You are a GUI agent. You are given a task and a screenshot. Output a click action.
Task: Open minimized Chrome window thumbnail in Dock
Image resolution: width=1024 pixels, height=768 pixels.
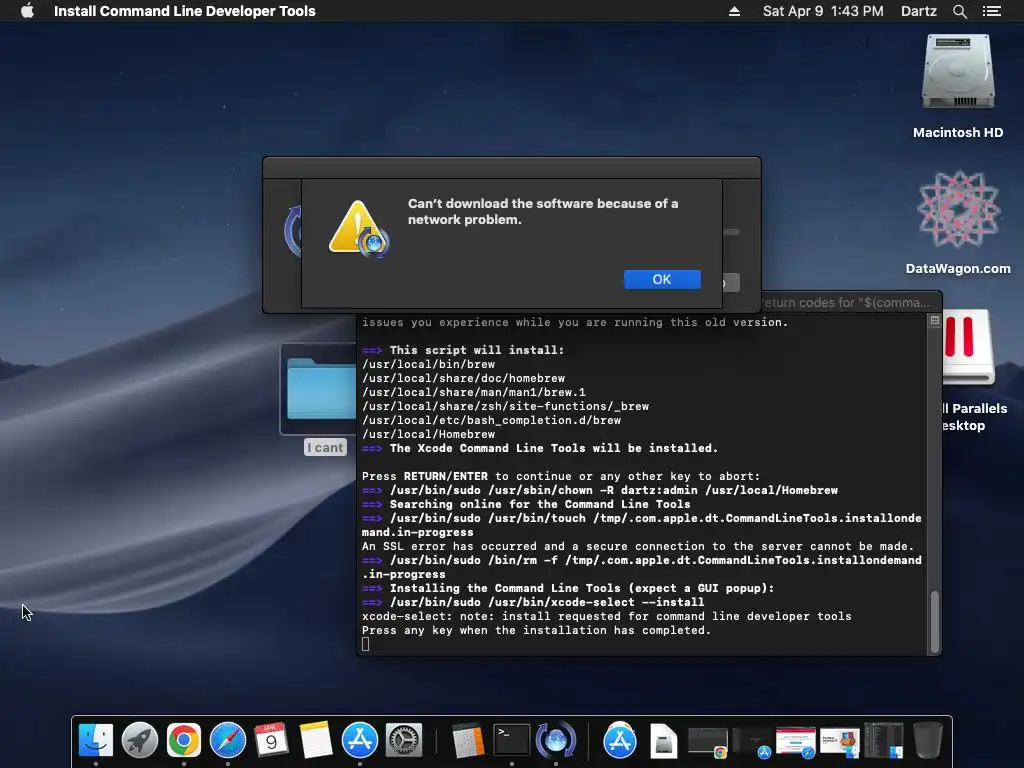coord(708,743)
